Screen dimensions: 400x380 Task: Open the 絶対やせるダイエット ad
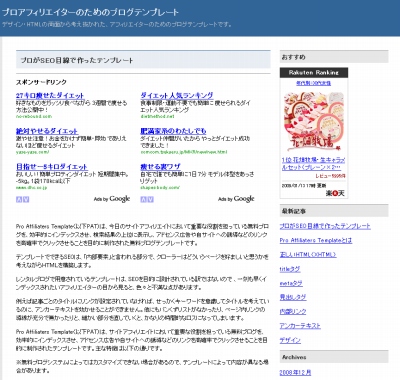[x=47, y=131]
